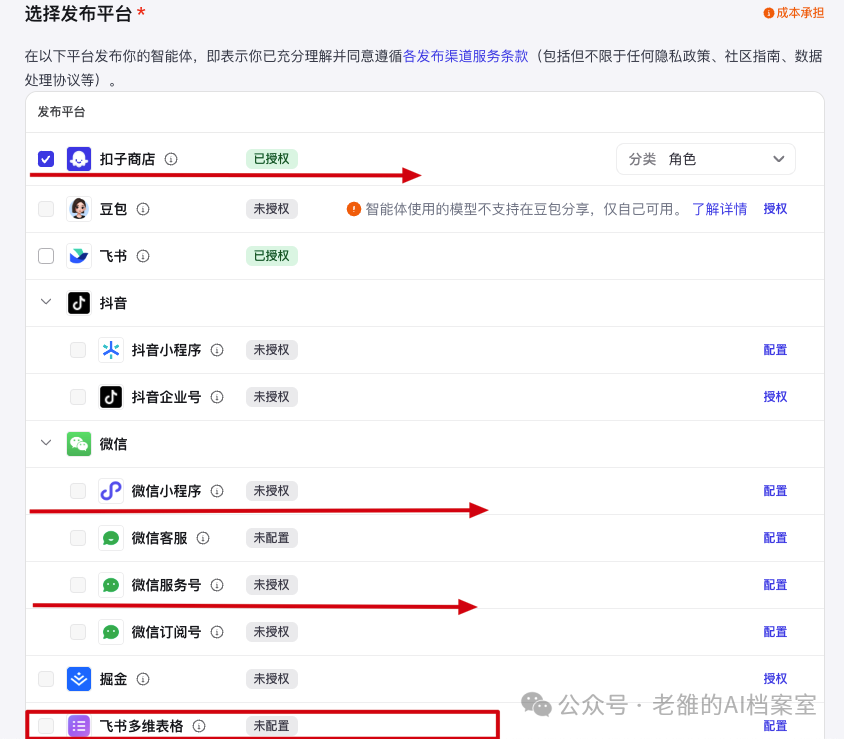Click the 掘金 logo icon
844x739 pixels.
coord(79,679)
